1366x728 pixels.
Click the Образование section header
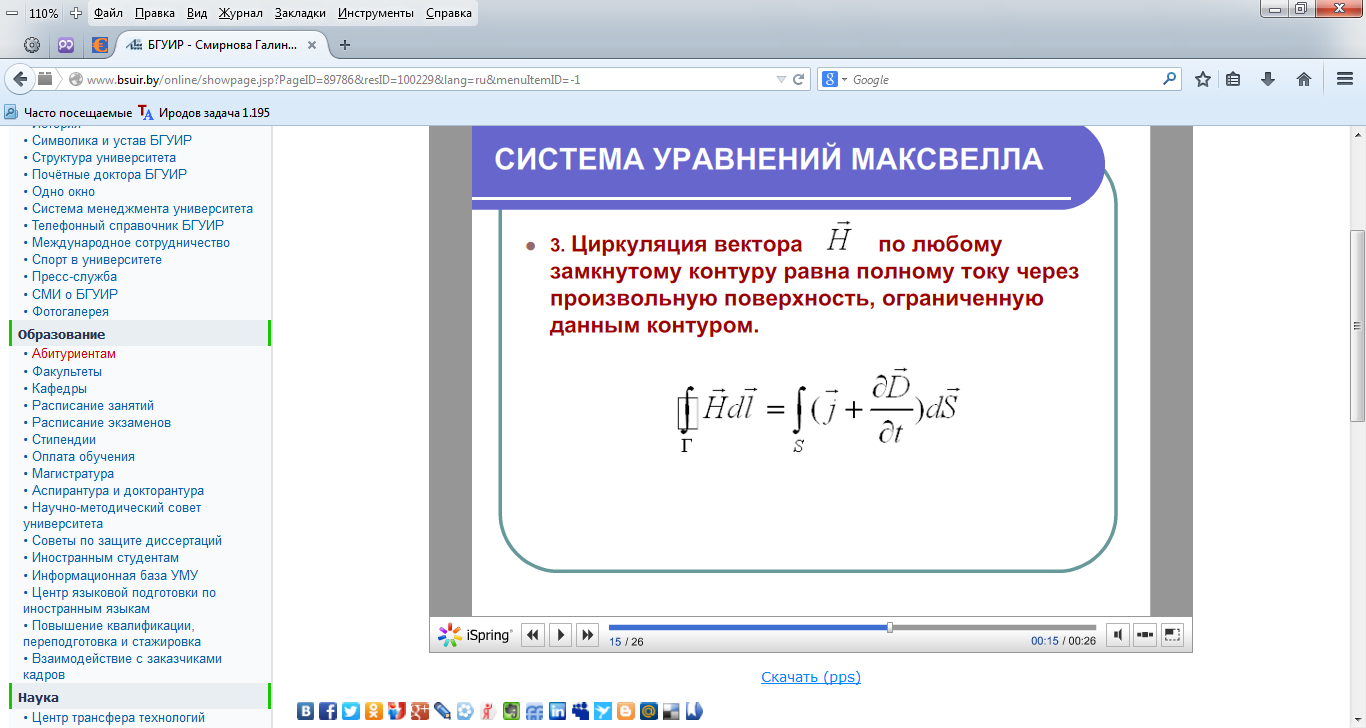pyautogui.click(x=140, y=334)
